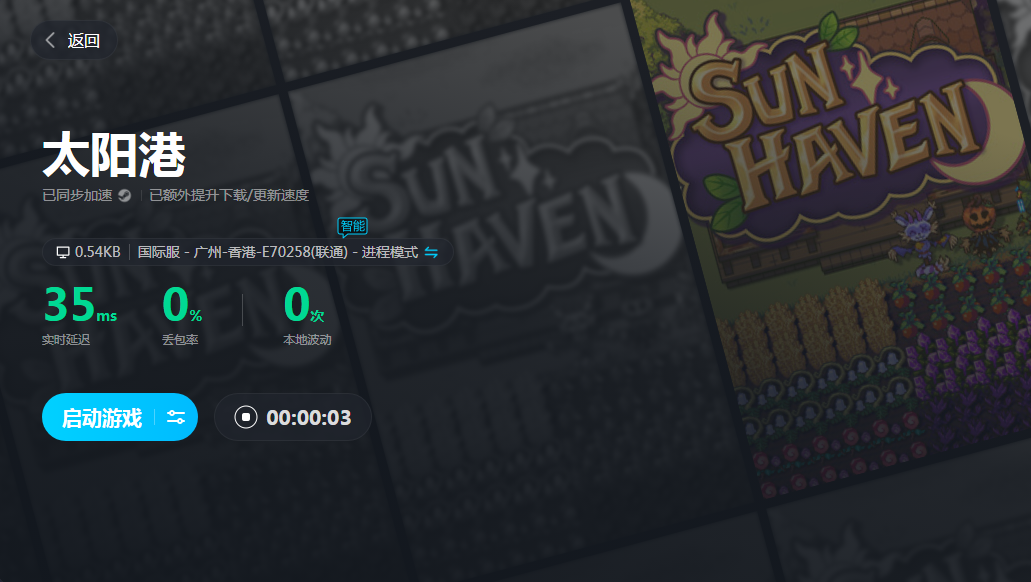Click the 太阳港 game title
This screenshot has height=582, width=1031.
(114, 155)
